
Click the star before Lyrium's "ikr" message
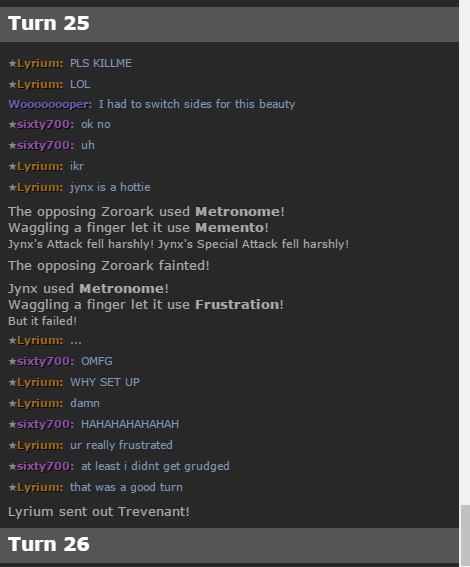pos(12,166)
